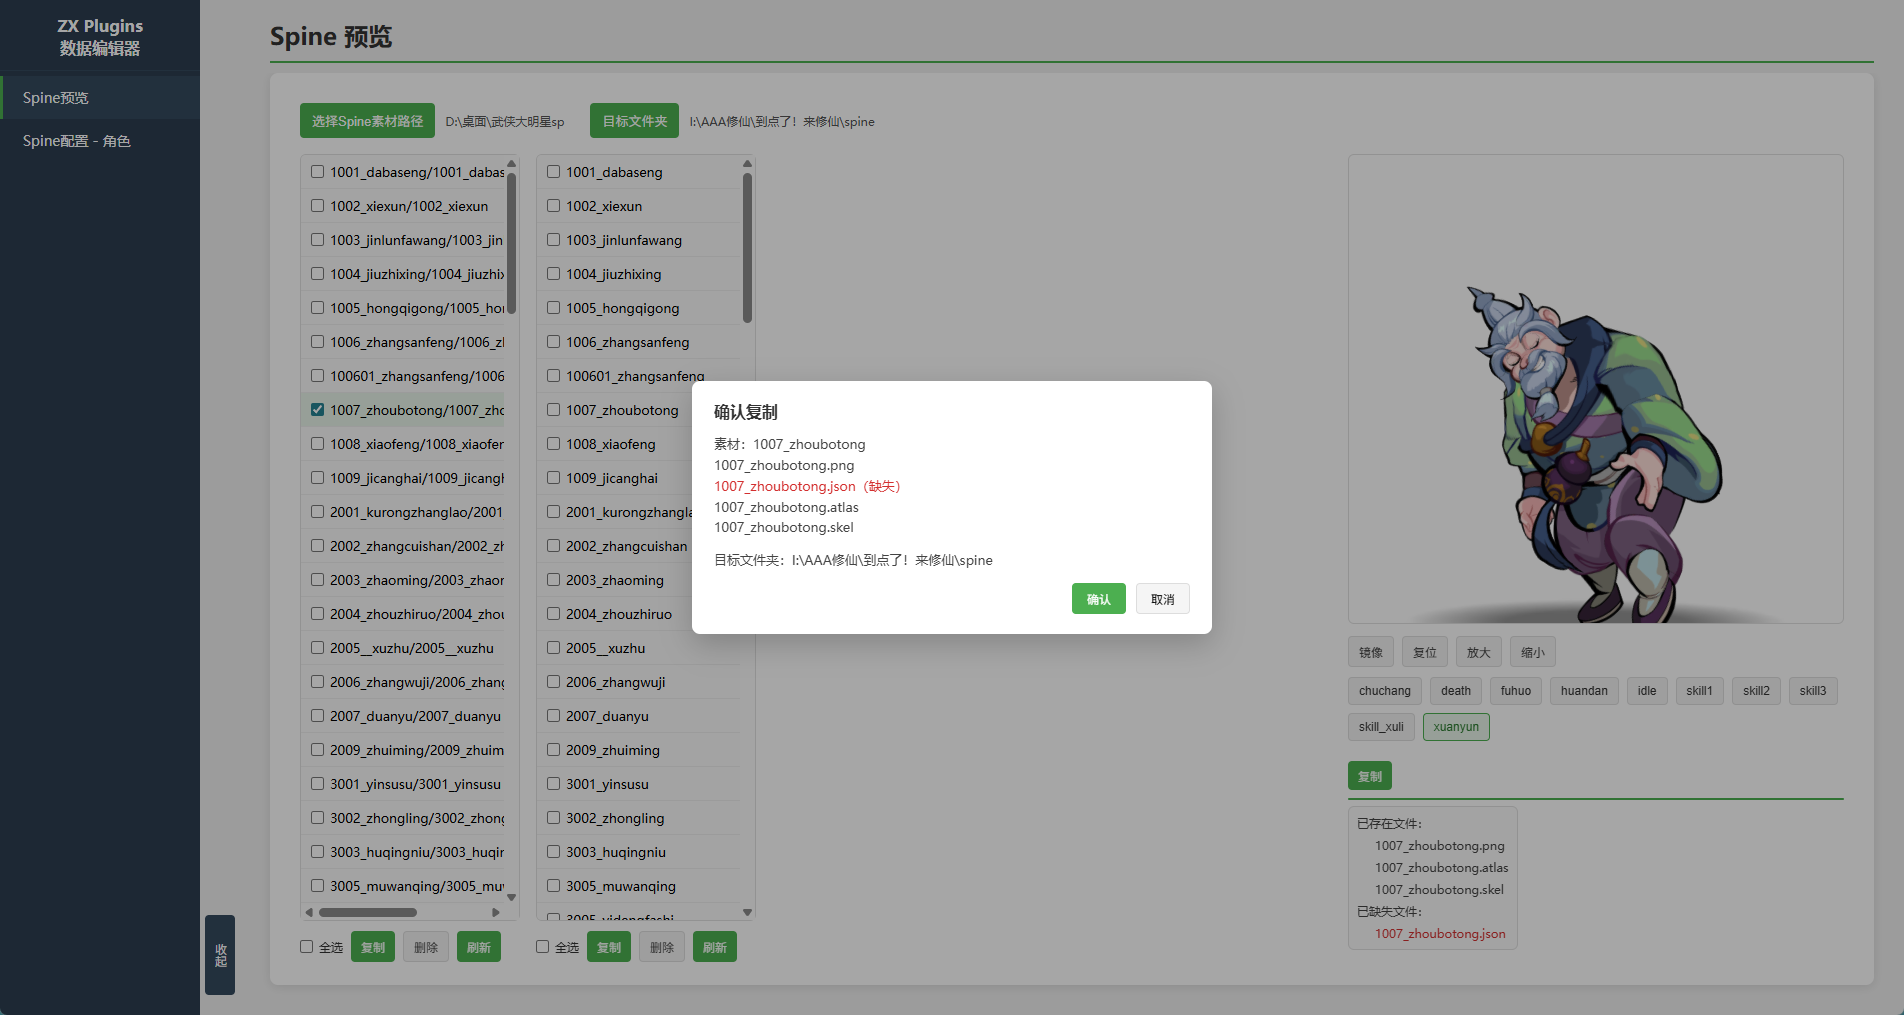Check 1002_xiexun checkbox in right list

tap(553, 206)
